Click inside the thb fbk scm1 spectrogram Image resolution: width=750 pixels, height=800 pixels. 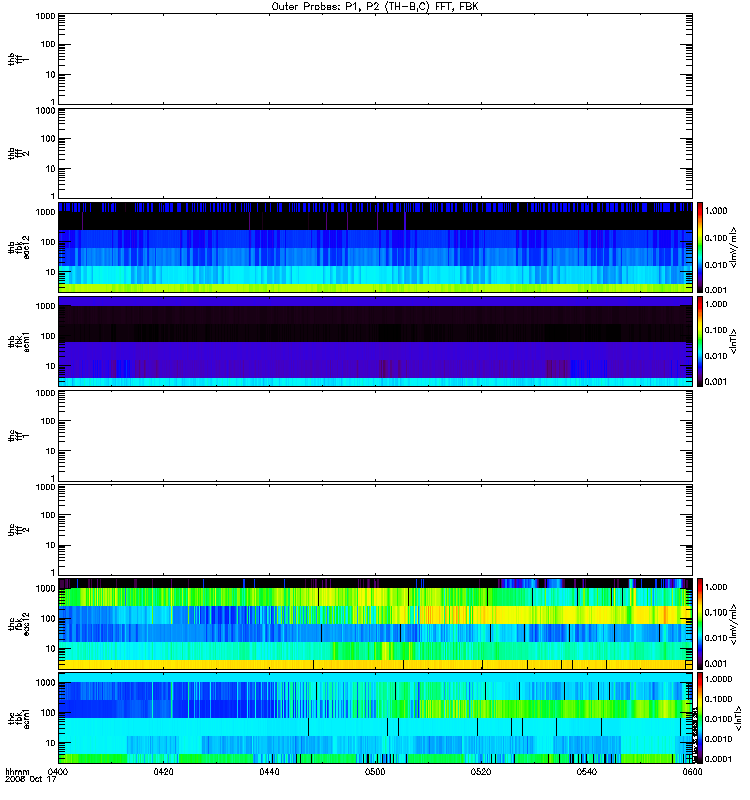click(375, 341)
